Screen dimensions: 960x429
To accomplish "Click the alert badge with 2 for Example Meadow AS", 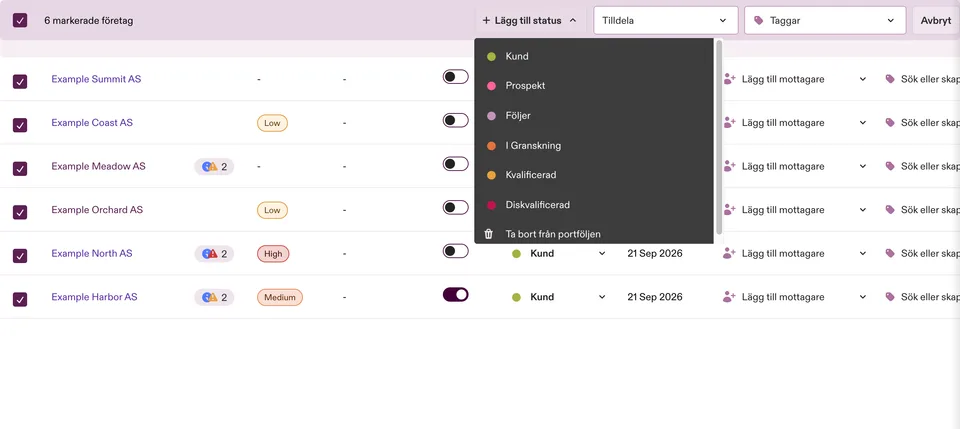I will [214, 166].
